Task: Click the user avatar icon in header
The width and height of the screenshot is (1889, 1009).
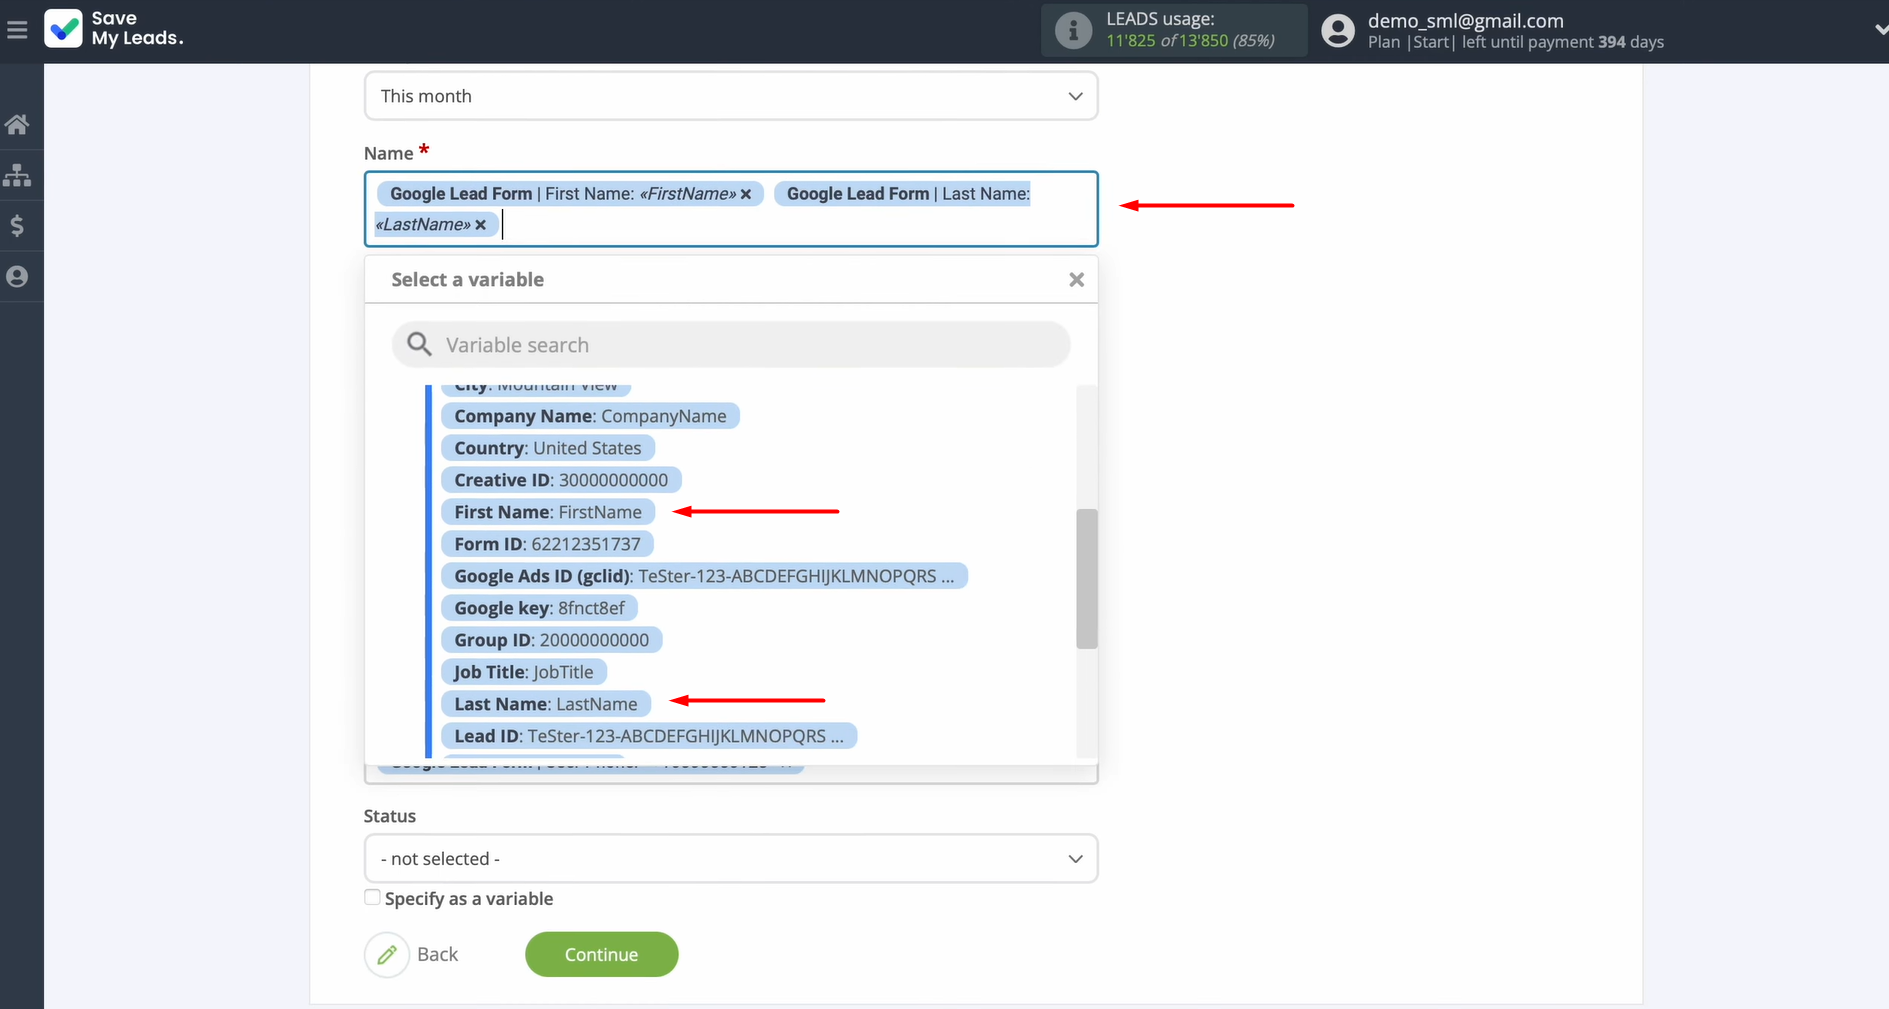Action: (1337, 30)
